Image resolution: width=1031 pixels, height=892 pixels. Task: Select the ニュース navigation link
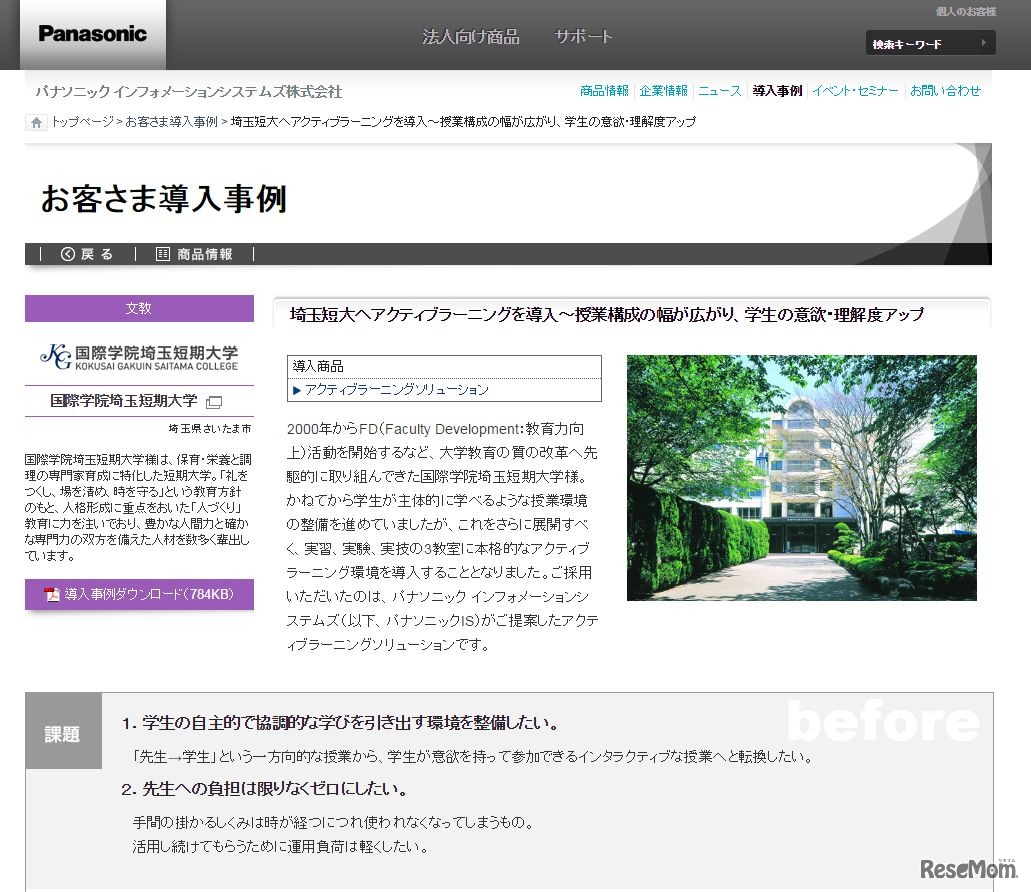[x=719, y=90]
